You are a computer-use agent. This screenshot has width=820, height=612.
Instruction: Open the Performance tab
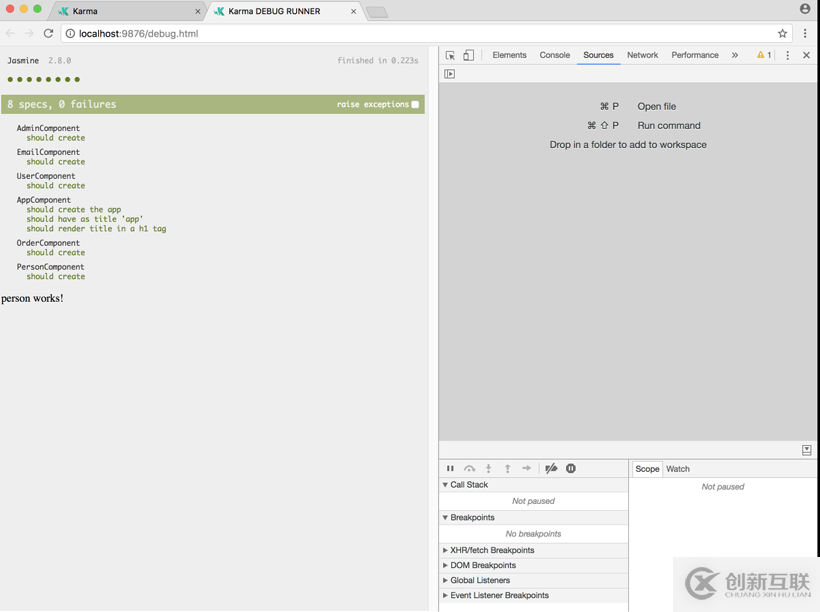tap(695, 55)
